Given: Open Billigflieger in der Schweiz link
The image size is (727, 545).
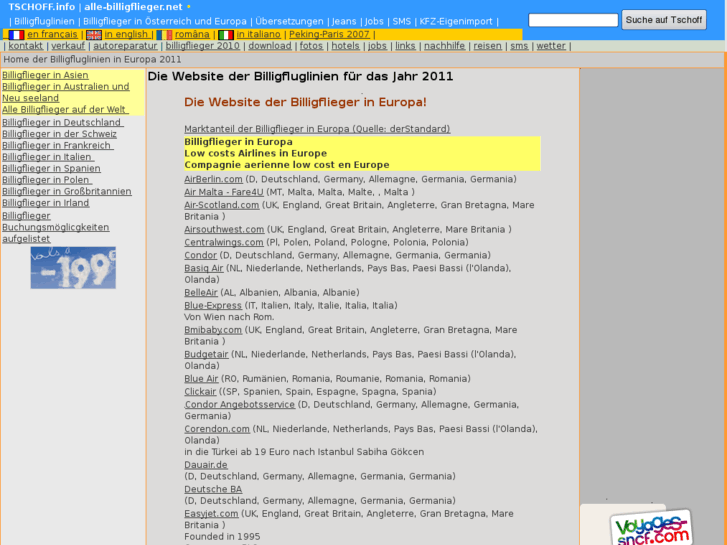Looking at the screenshot, I should (59, 134).
